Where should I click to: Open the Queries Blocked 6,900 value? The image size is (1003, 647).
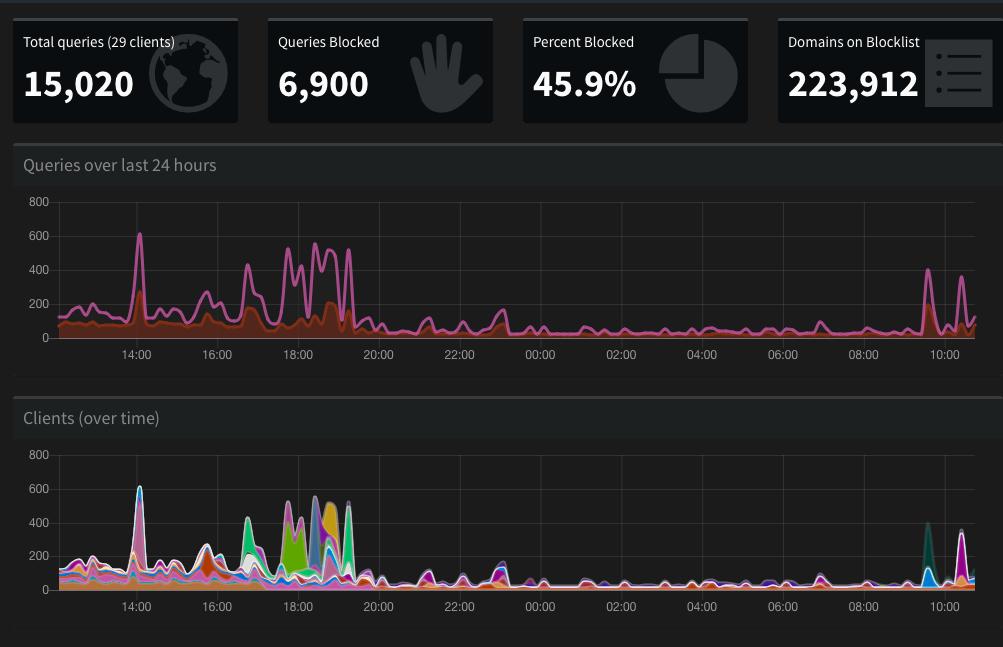point(323,84)
